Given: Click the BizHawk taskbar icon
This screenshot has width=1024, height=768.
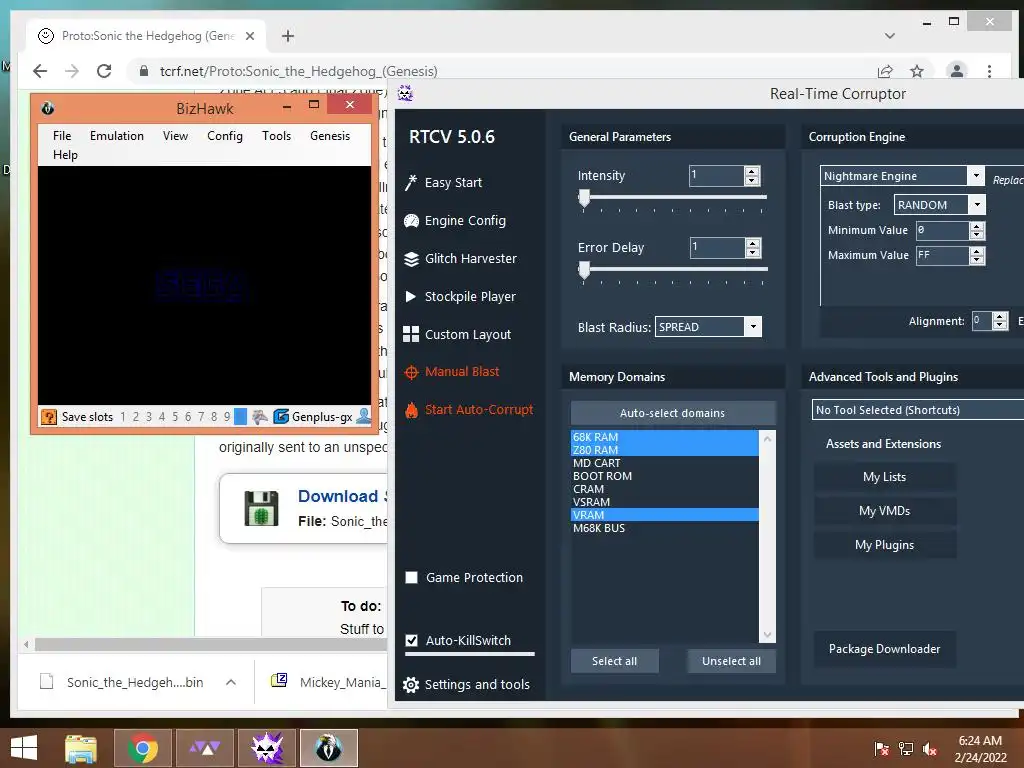Looking at the screenshot, I should point(329,748).
